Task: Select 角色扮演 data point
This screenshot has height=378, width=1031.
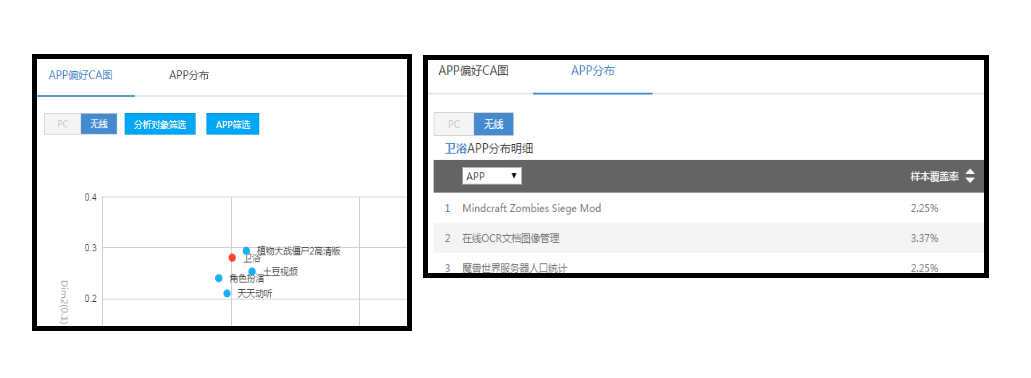Action: (219, 278)
